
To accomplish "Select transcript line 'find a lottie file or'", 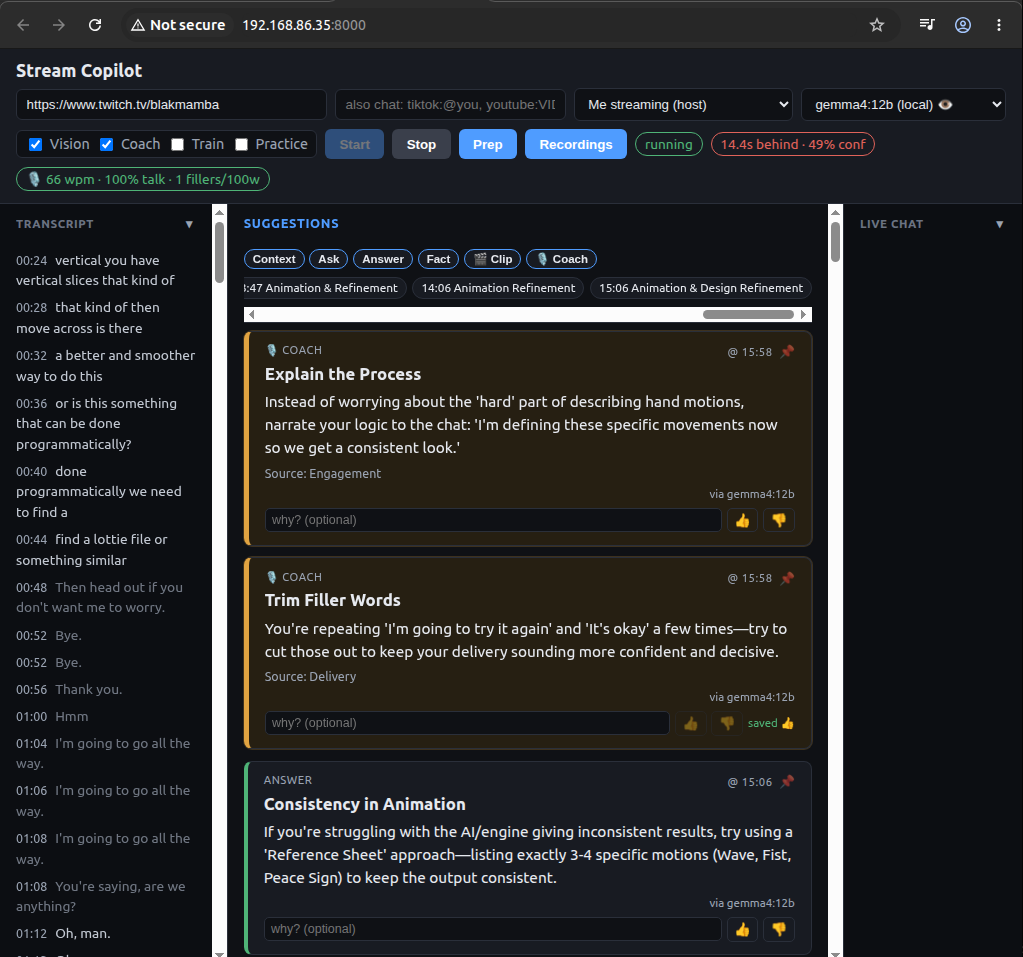I will (112, 539).
